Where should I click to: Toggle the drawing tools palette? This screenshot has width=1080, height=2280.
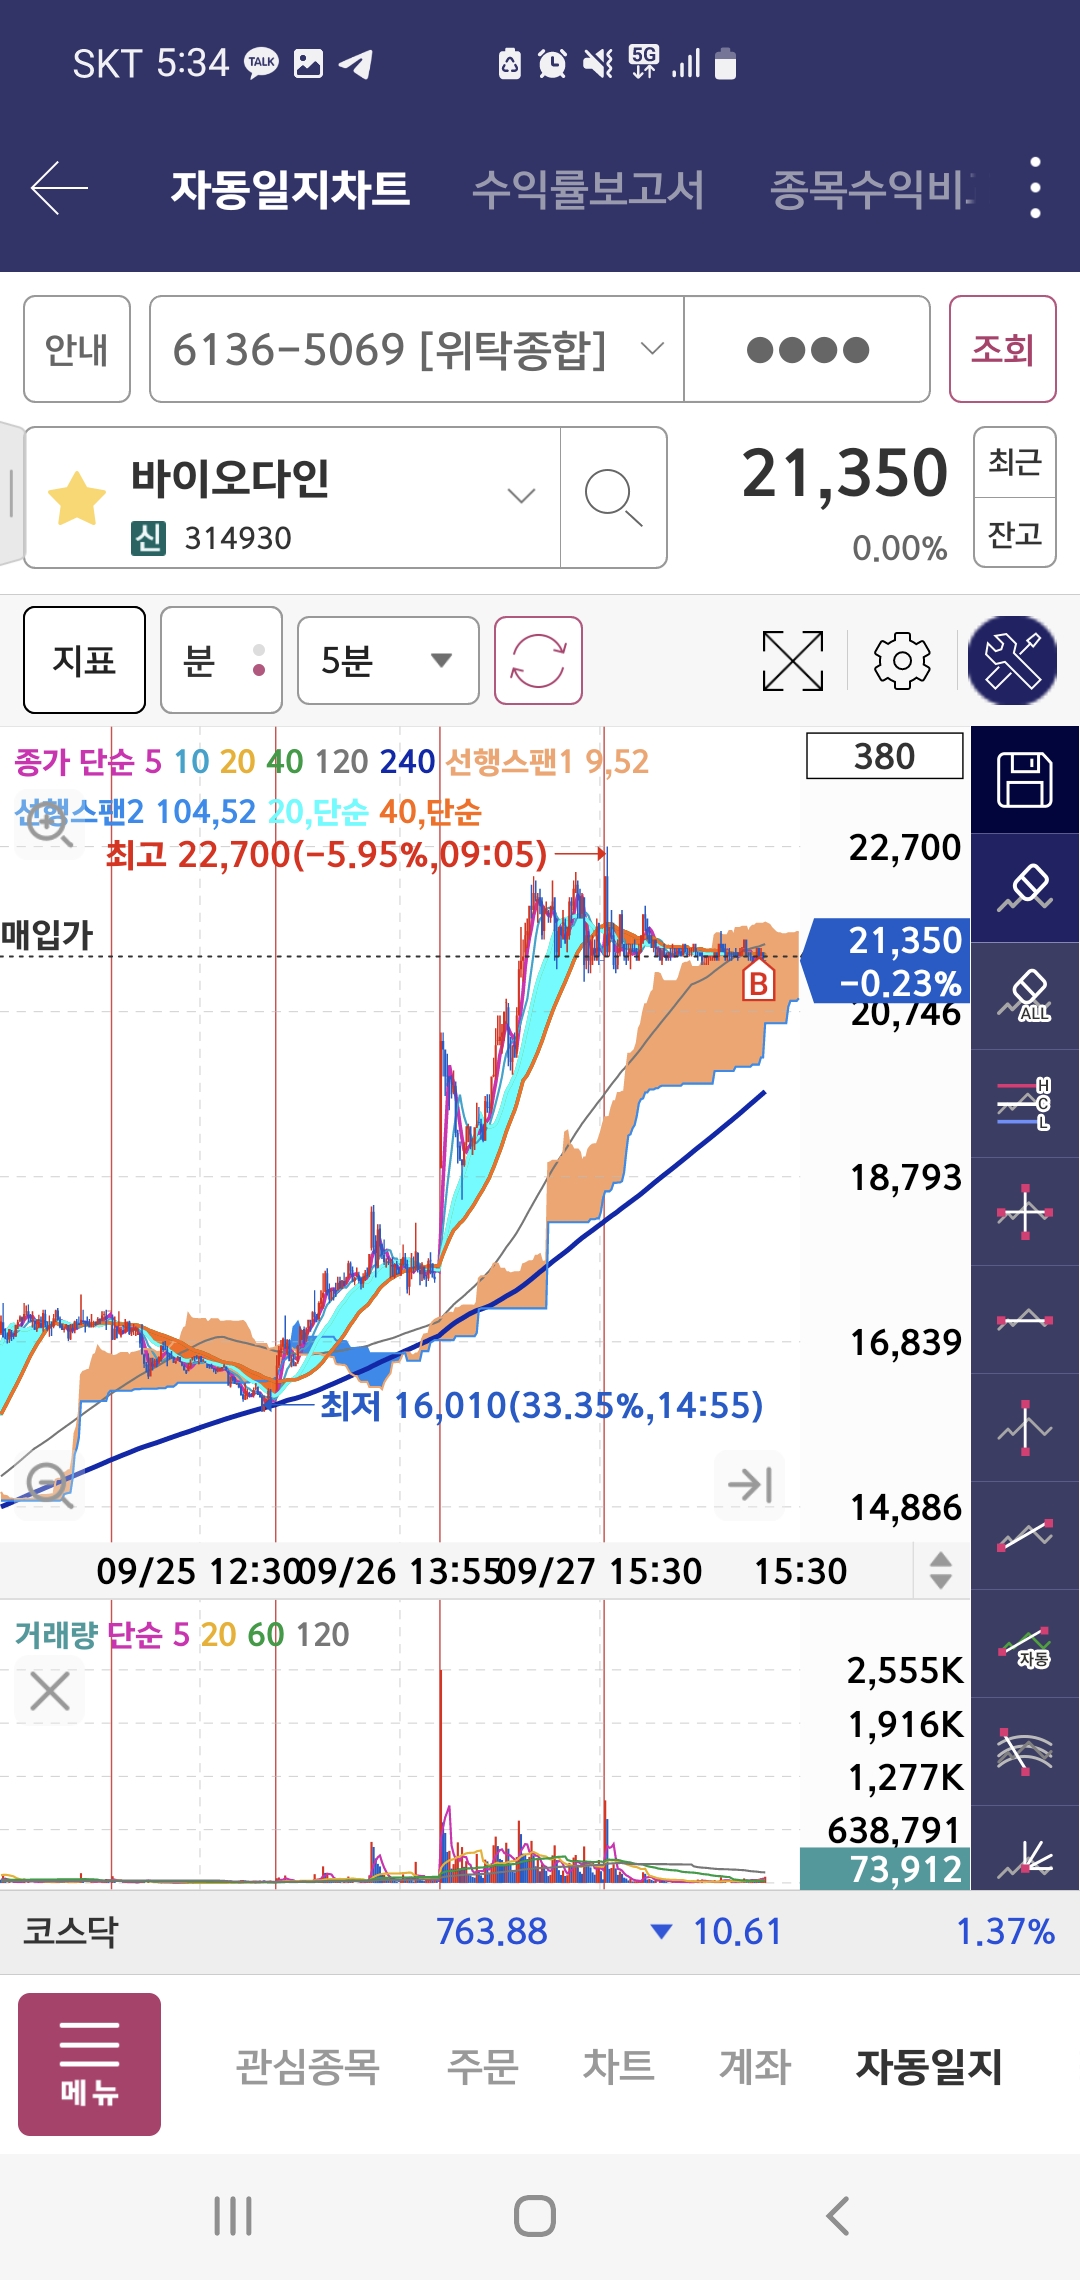coord(1012,660)
